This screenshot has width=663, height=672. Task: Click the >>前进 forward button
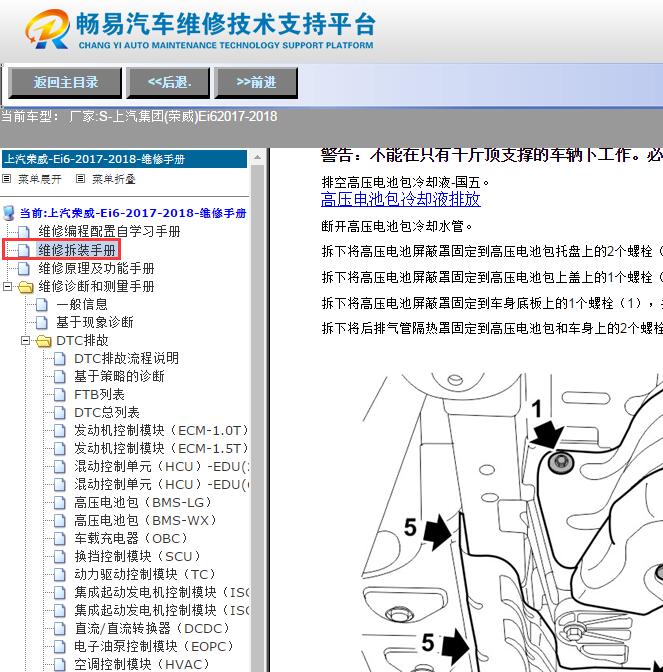click(x=256, y=82)
